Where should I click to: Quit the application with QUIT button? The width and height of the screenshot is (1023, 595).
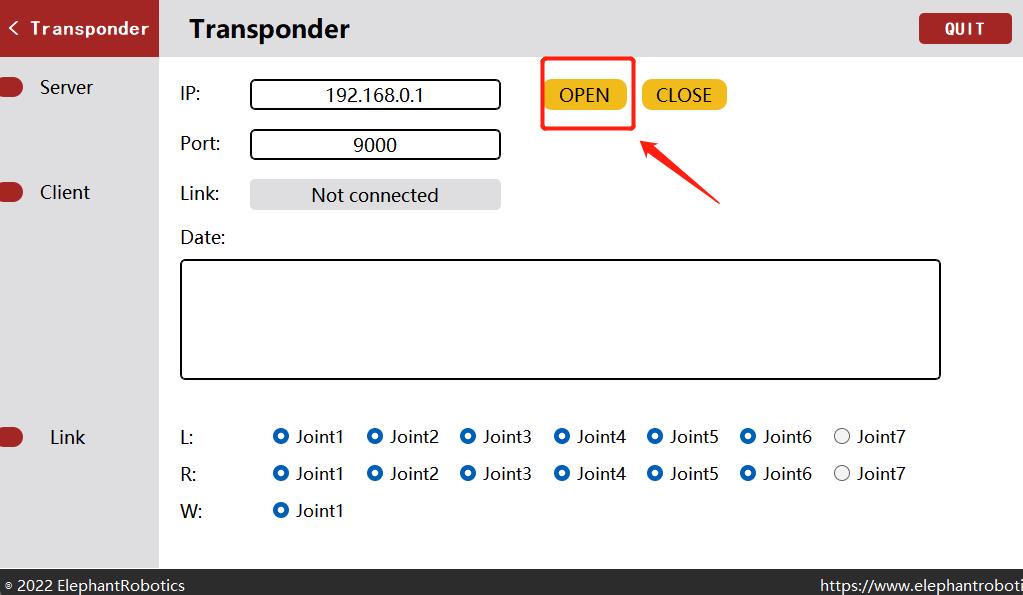pos(964,29)
